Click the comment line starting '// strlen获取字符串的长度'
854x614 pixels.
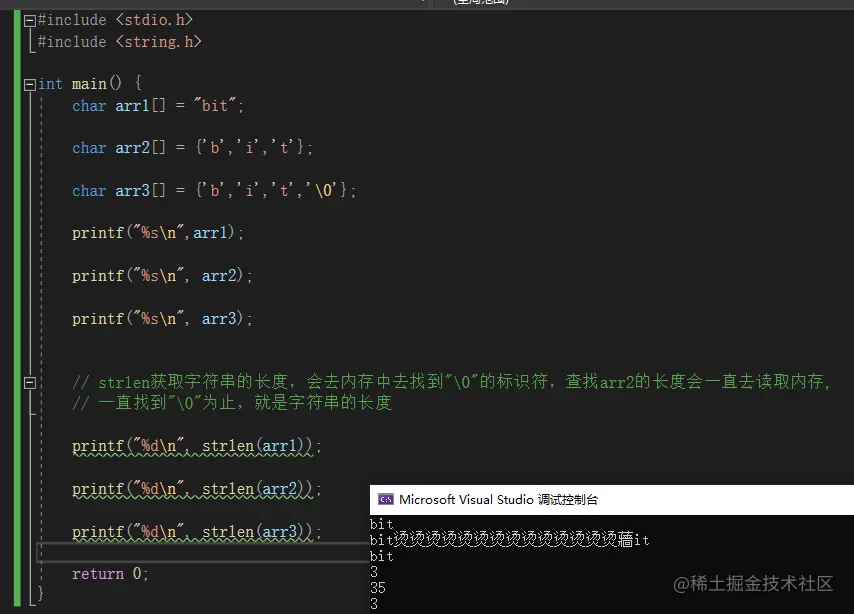tap(452, 382)
